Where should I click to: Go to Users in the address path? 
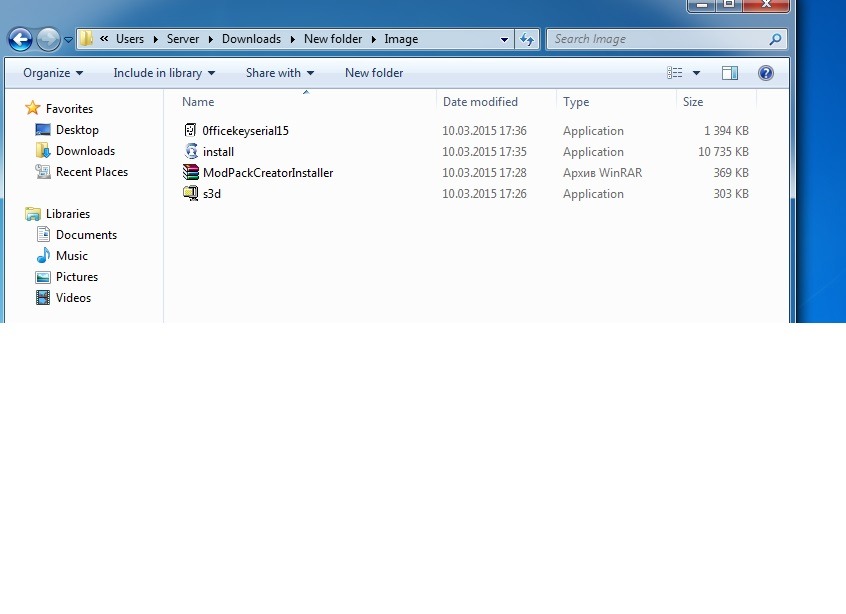pos(130,39)
